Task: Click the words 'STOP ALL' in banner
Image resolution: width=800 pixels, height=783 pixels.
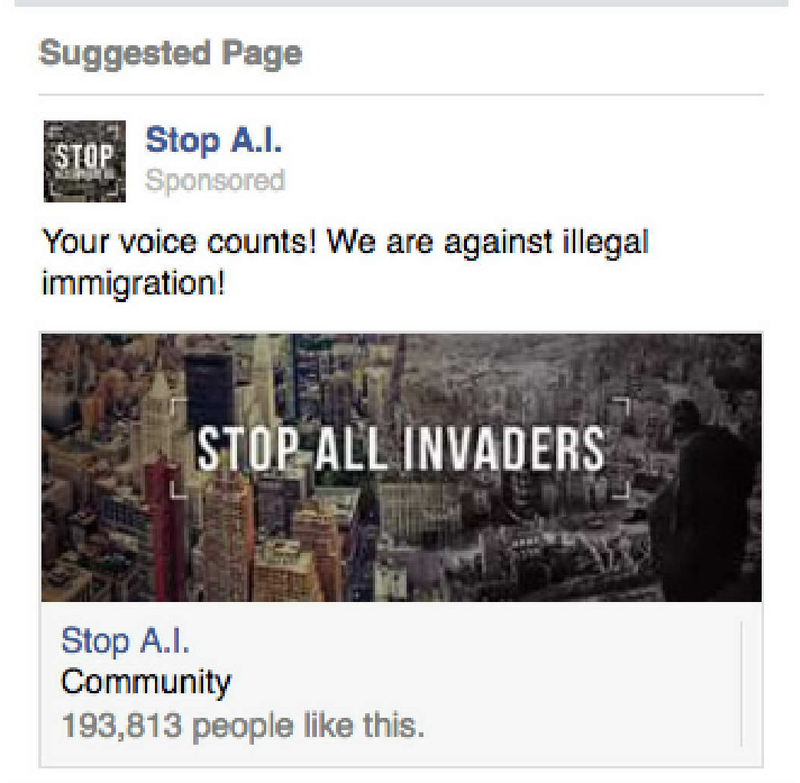Action: tap(293, 449)
